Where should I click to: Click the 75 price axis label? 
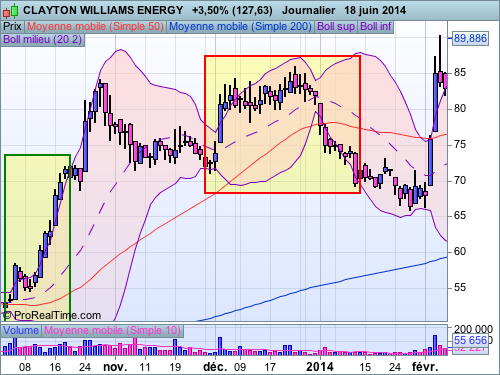460,145
